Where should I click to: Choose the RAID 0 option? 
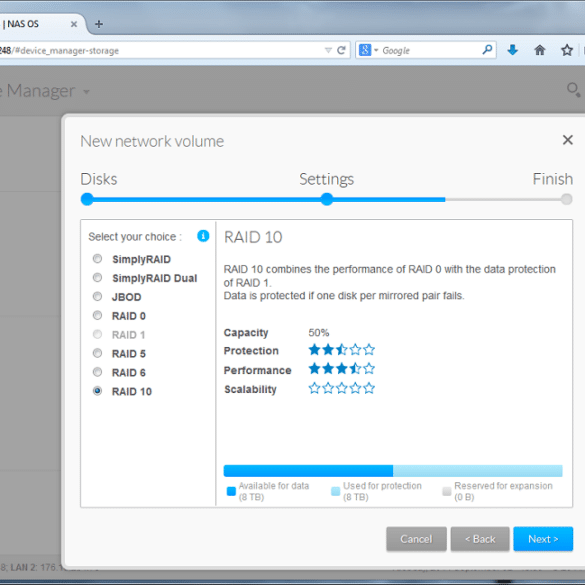[x=97, y=316]
